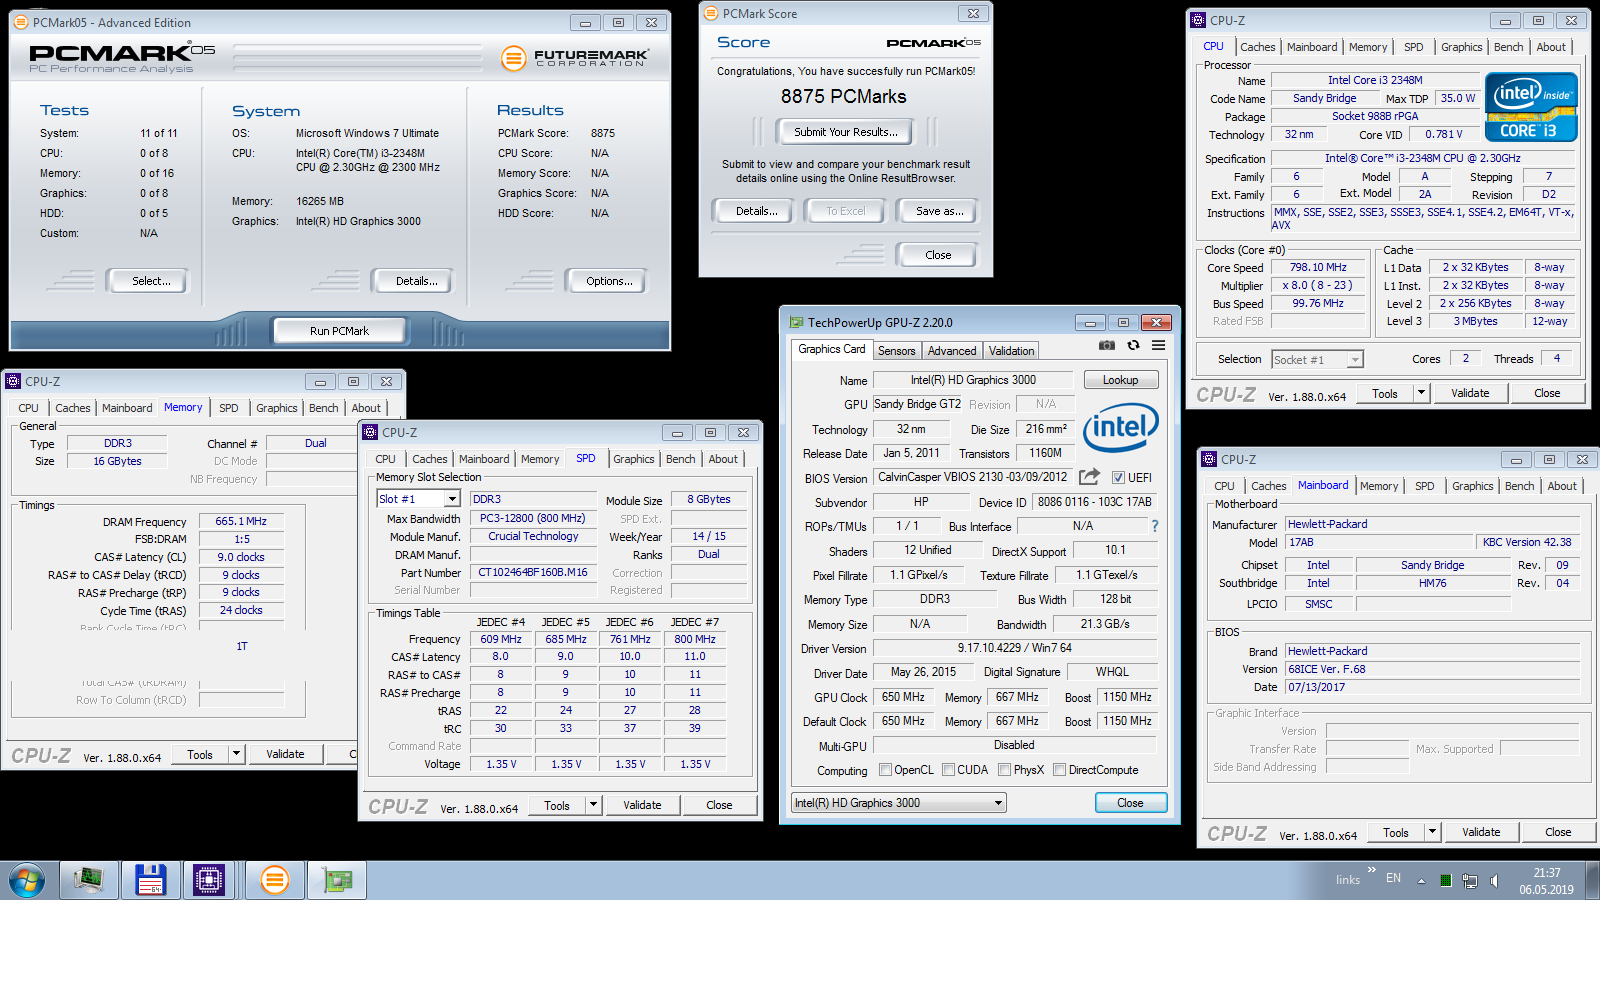The image size is (1600, 993).
Task: Click the BIOS export arrow icon in GPU-Z
Action: [1089, 477]
